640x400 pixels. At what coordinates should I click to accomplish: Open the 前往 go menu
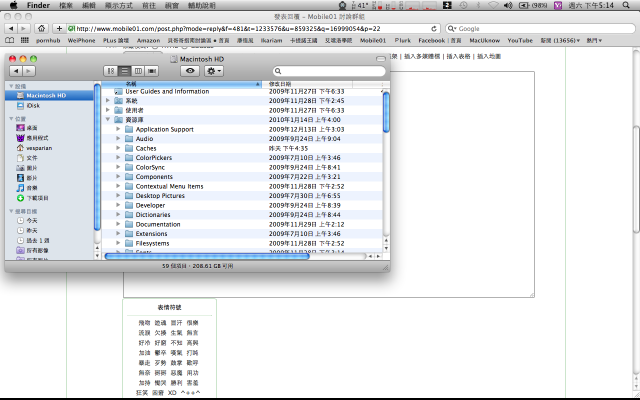149,5
